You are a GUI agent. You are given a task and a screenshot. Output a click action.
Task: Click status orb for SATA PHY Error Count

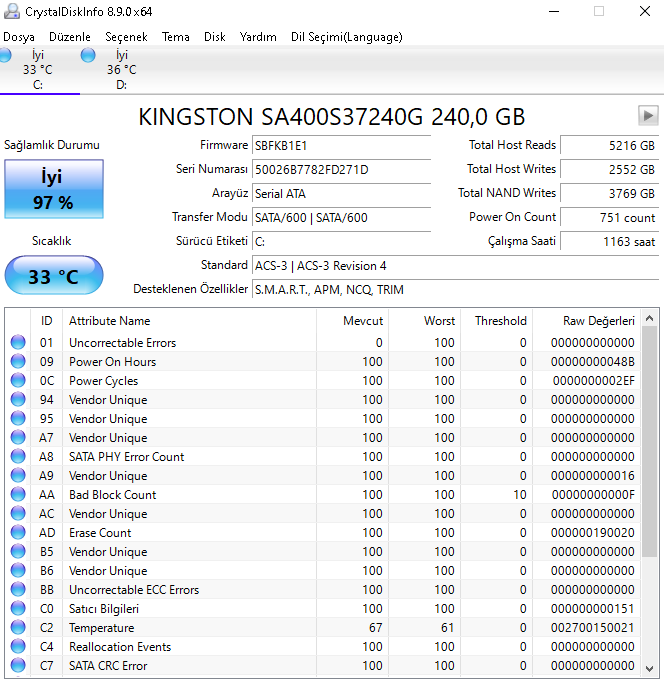pos(18,456)
